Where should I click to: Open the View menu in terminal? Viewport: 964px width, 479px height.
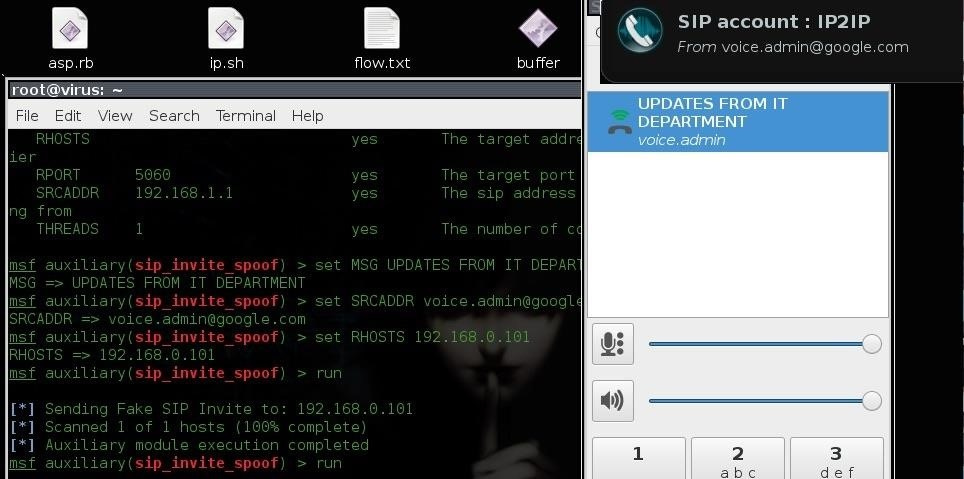tap(115, 116)
